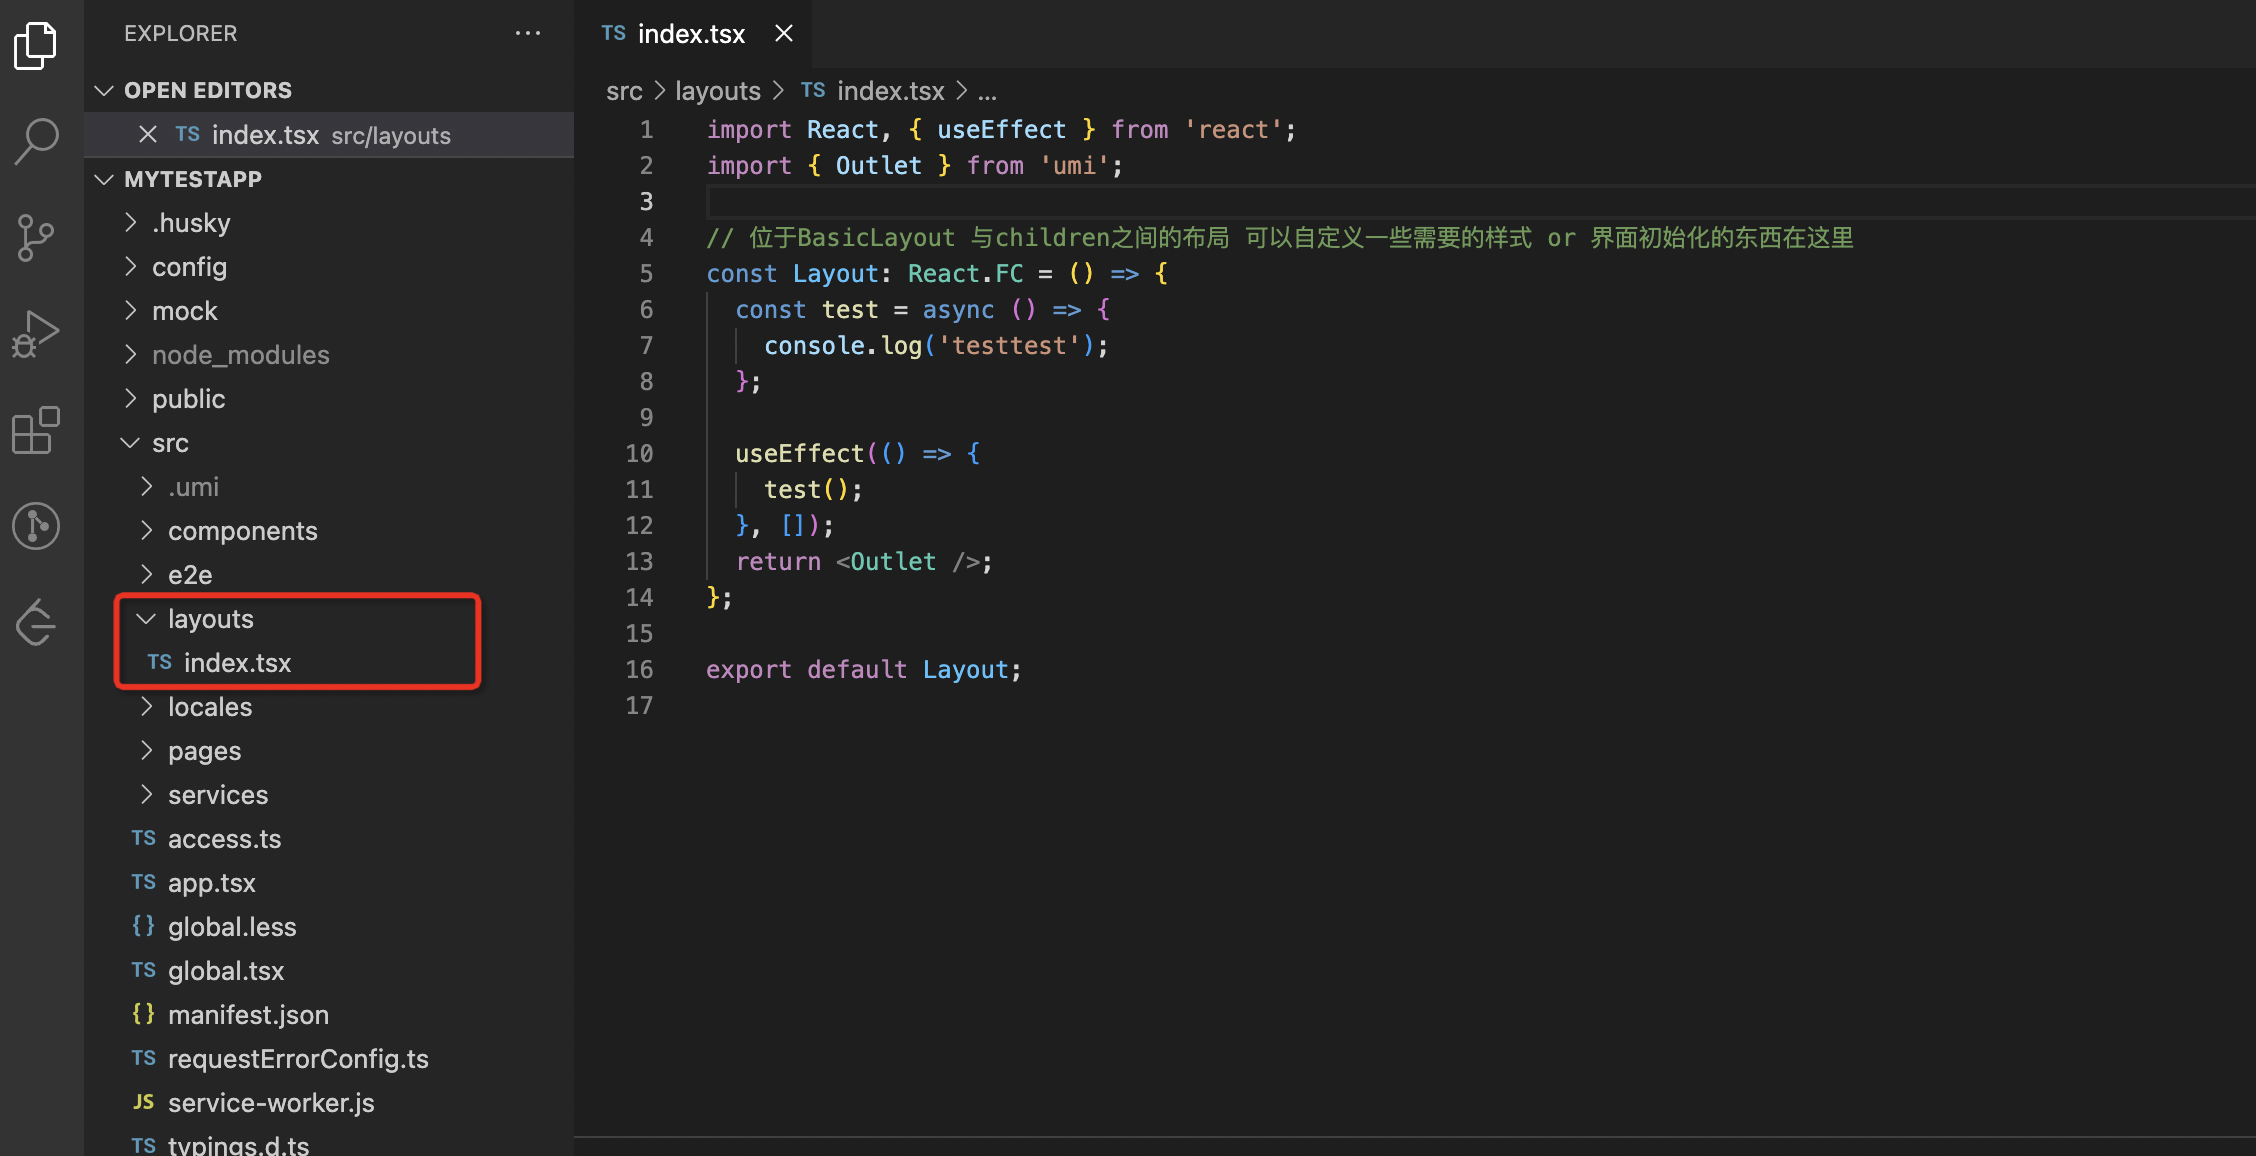Close the index.tsx editor tab

click(x=783, y=33)
